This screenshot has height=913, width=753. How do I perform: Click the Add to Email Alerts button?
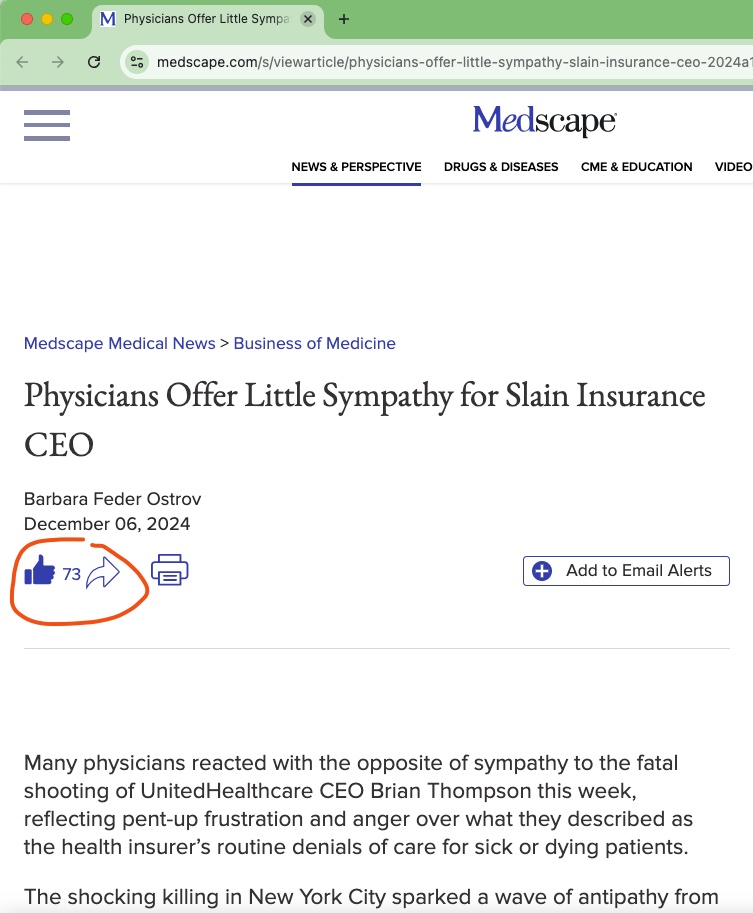626,571
